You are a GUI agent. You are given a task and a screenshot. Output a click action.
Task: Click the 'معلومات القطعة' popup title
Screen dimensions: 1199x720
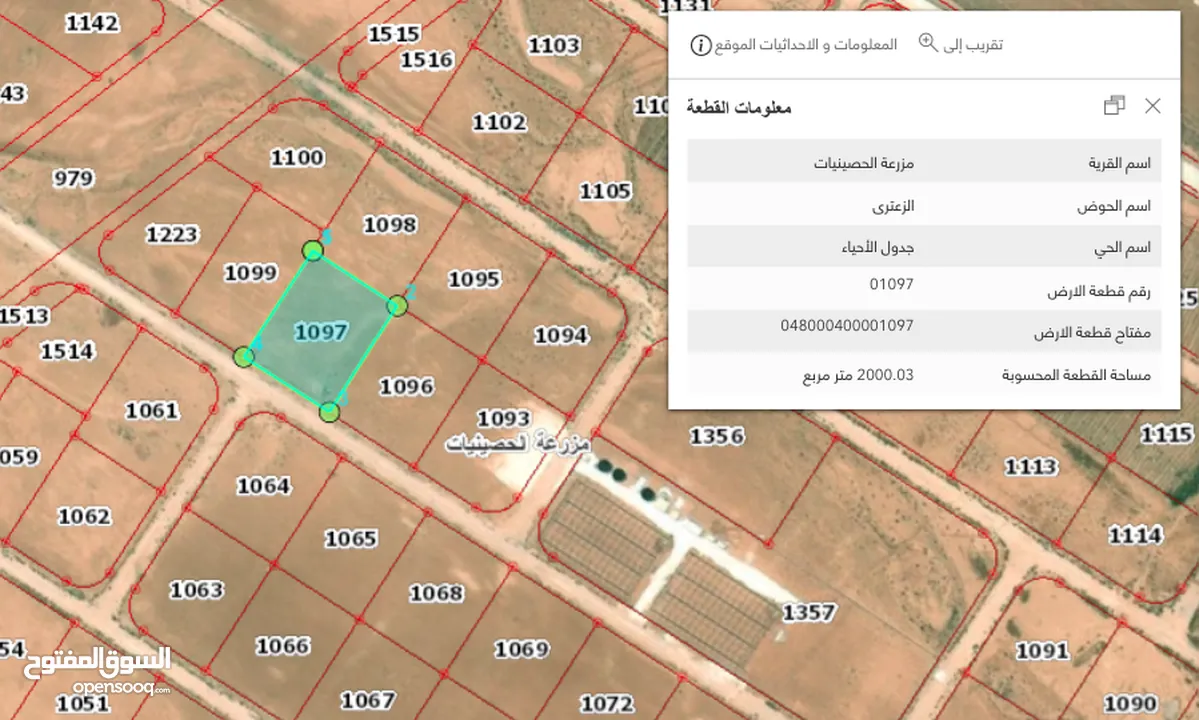739,108
